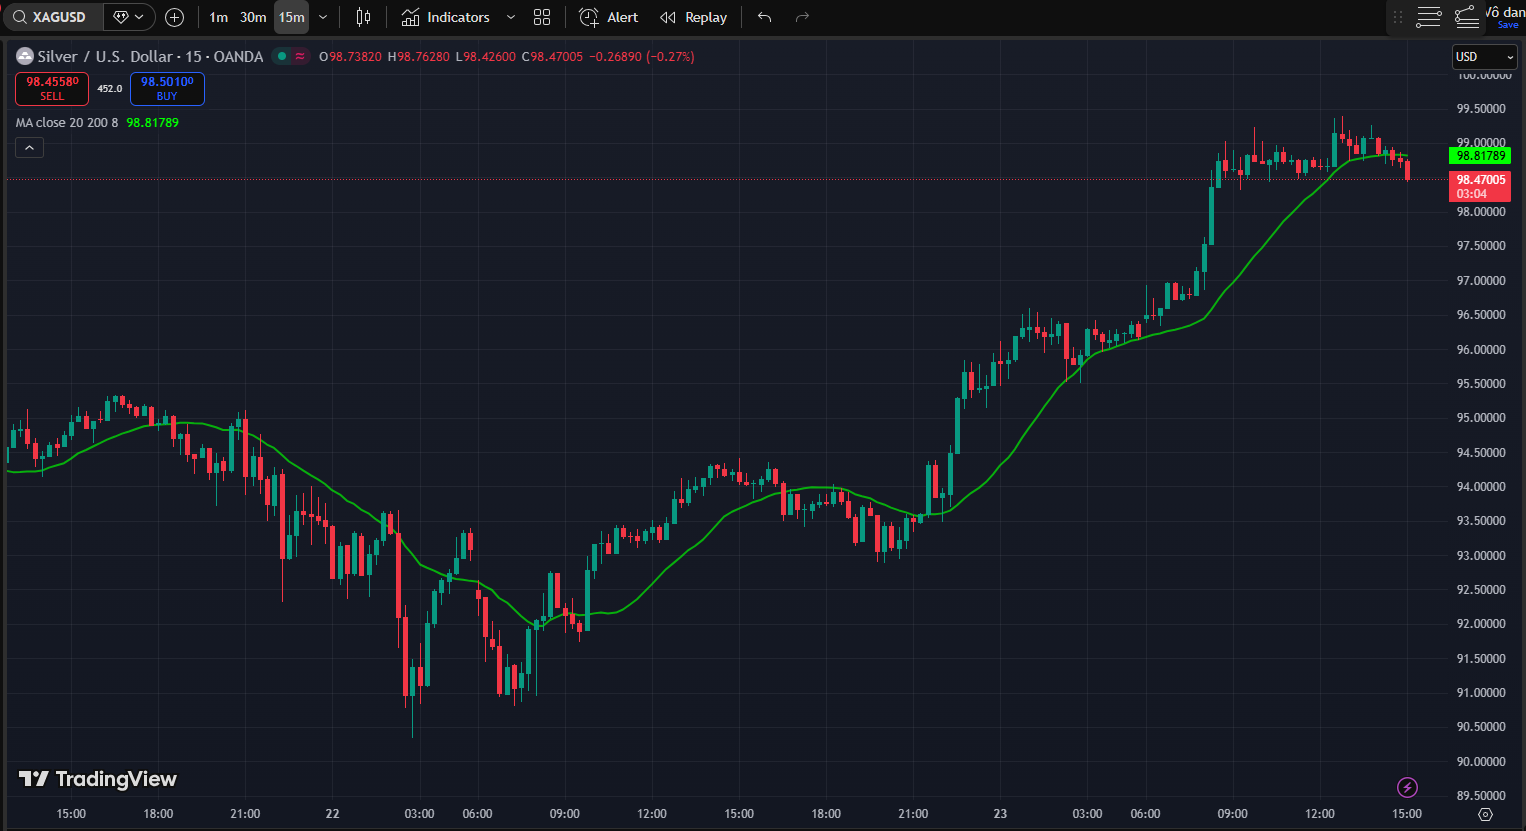Click the plus icon to add a symbol

pyautogui.click(x=174, y=17)
